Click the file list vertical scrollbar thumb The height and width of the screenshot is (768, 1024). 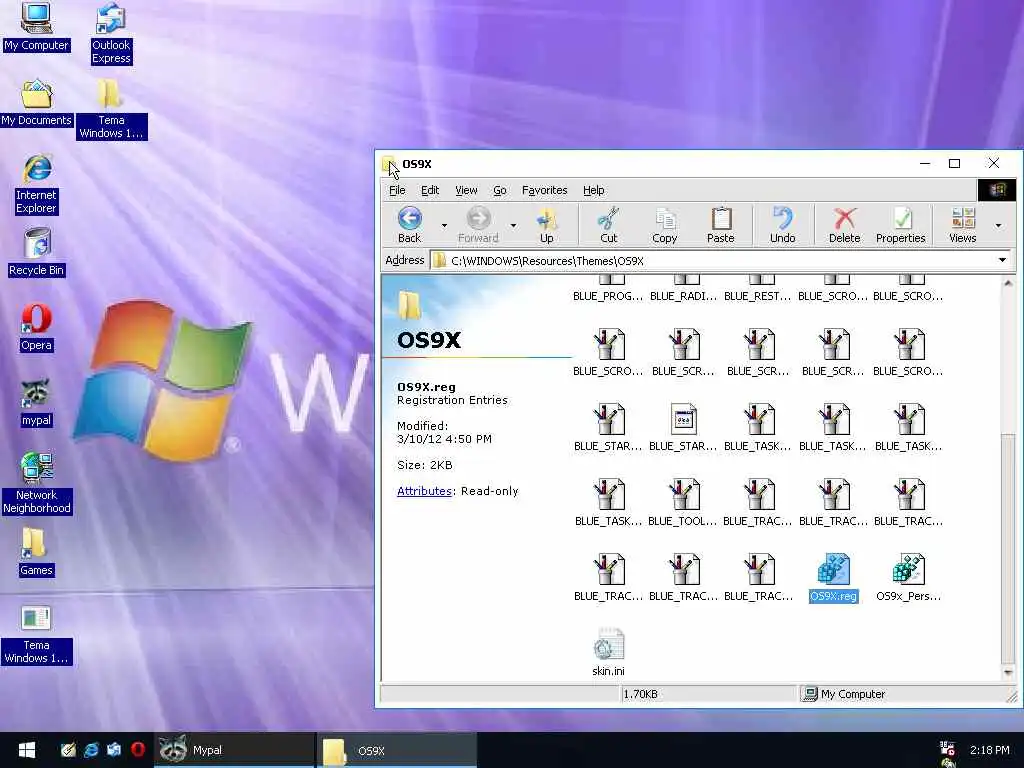coord(1008,547)
